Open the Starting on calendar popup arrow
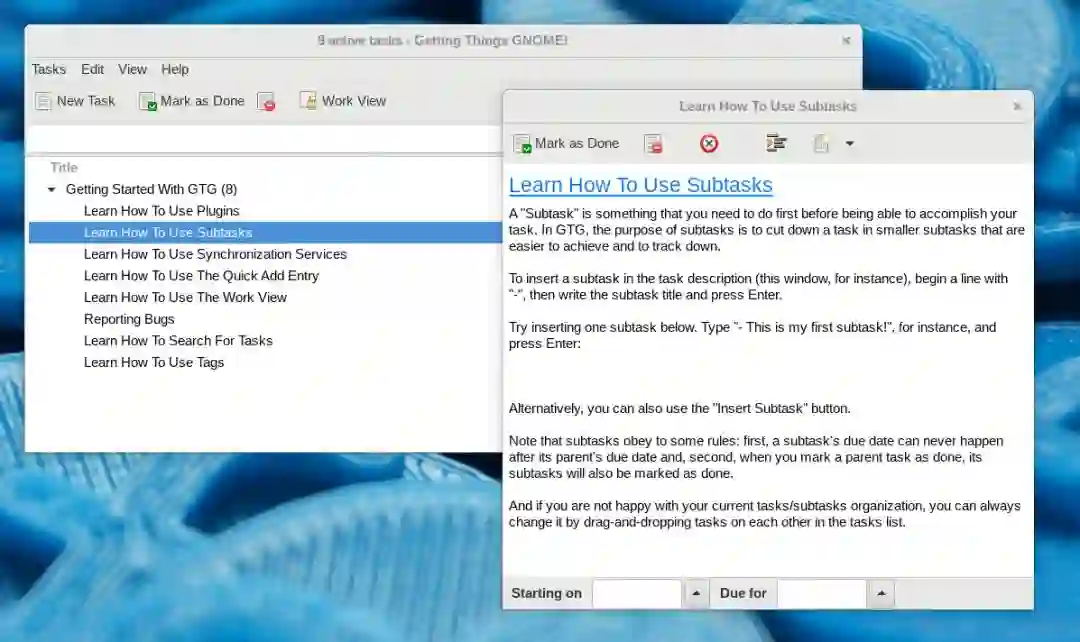Viewport: 1080px width, 642px height. tap(696, 594)
